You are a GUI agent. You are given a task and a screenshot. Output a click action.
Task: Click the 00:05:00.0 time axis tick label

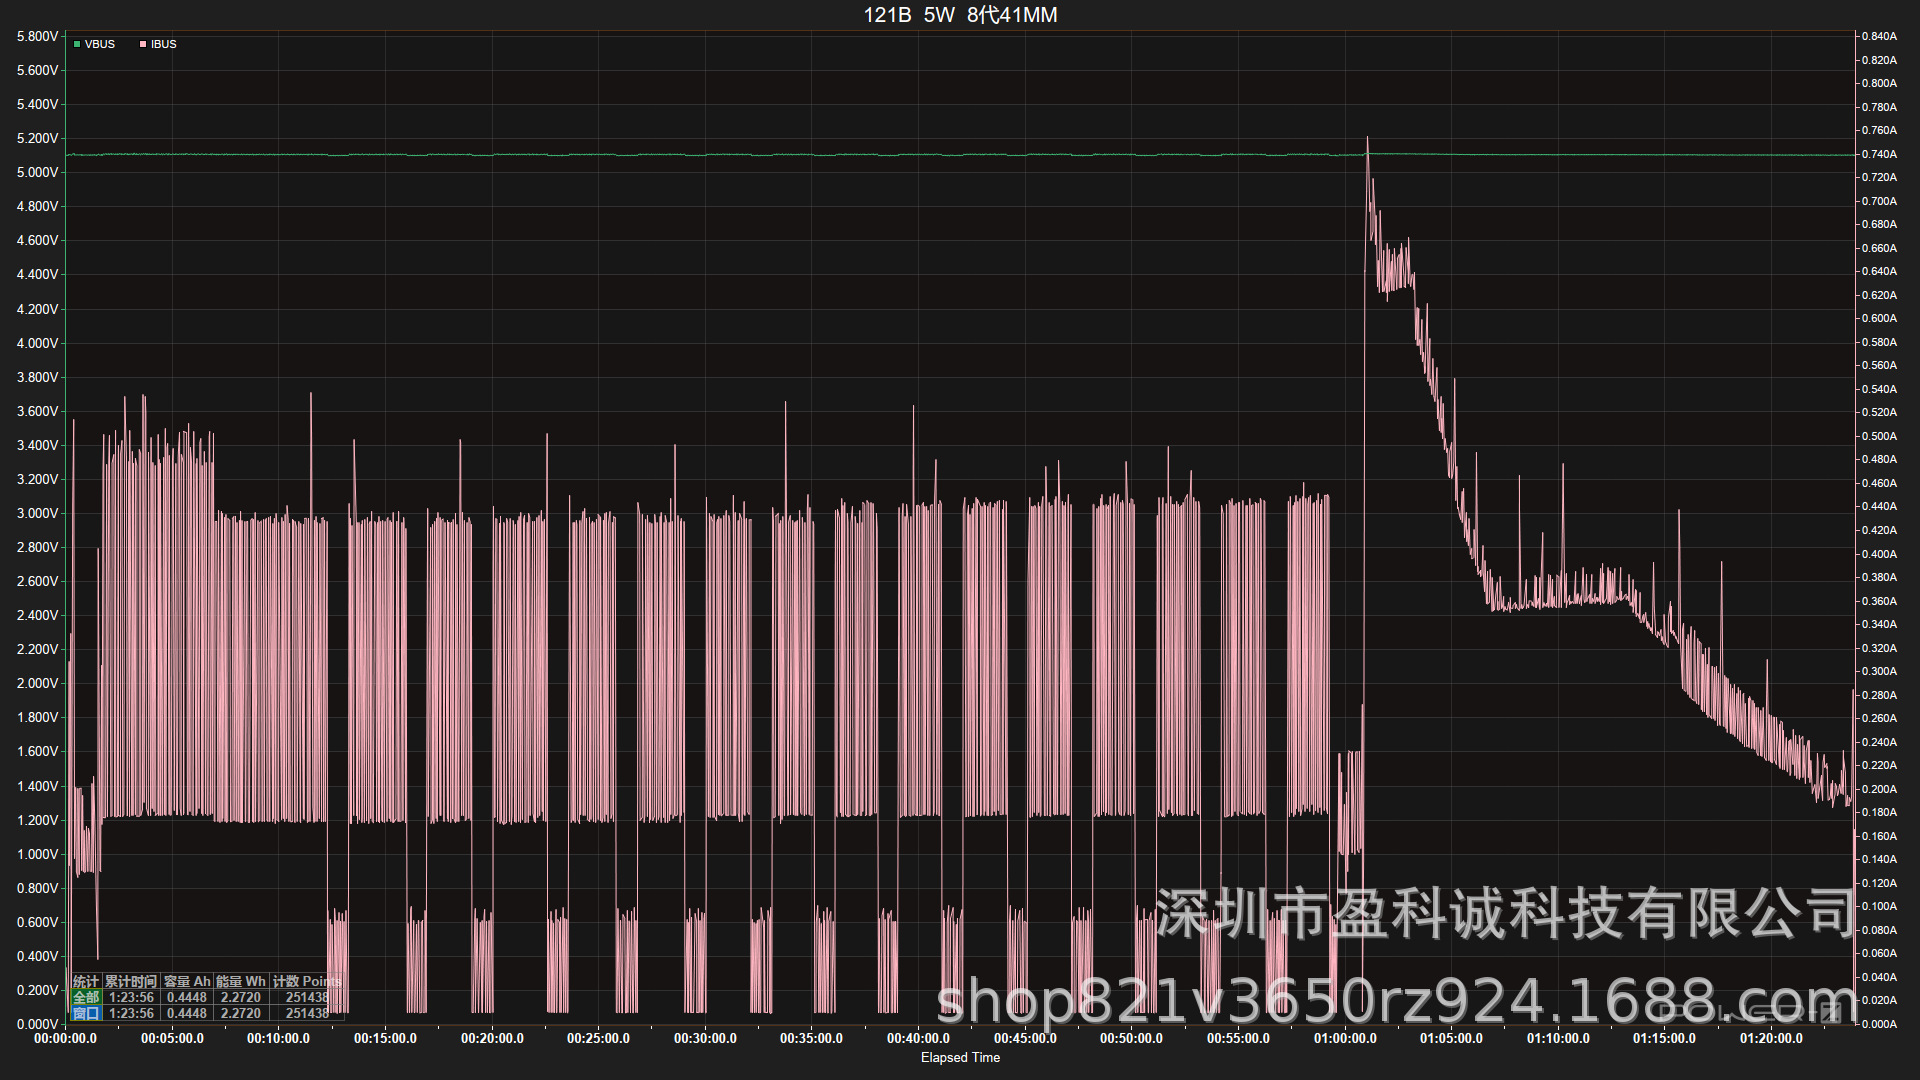(172, 1038)
